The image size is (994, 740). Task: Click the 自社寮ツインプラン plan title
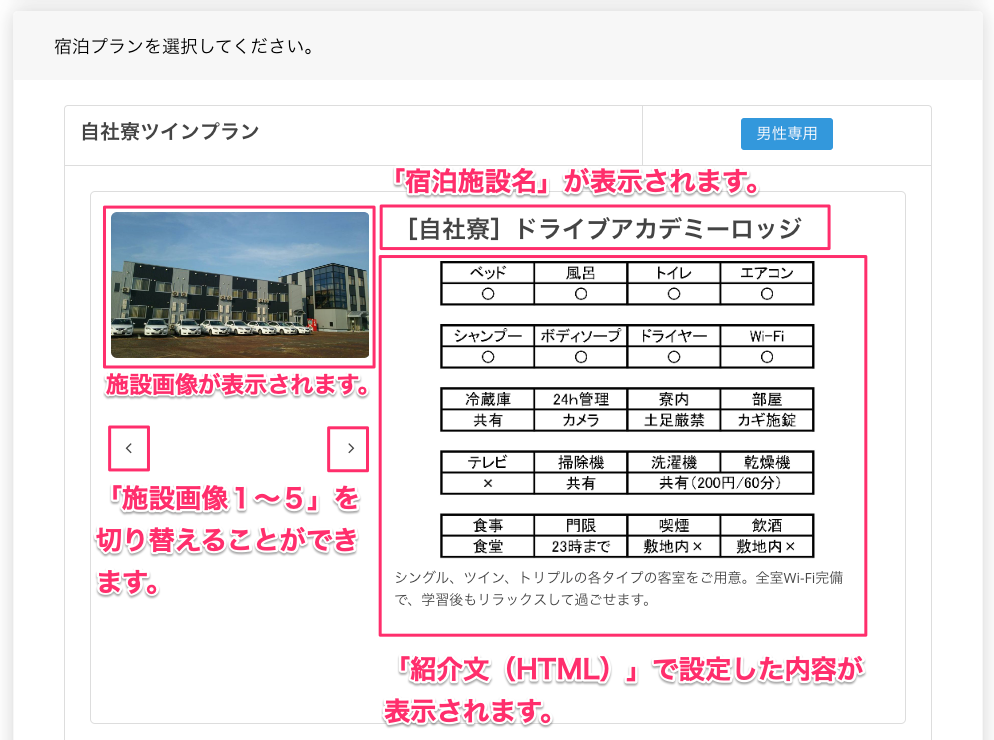tap(170, 132)
